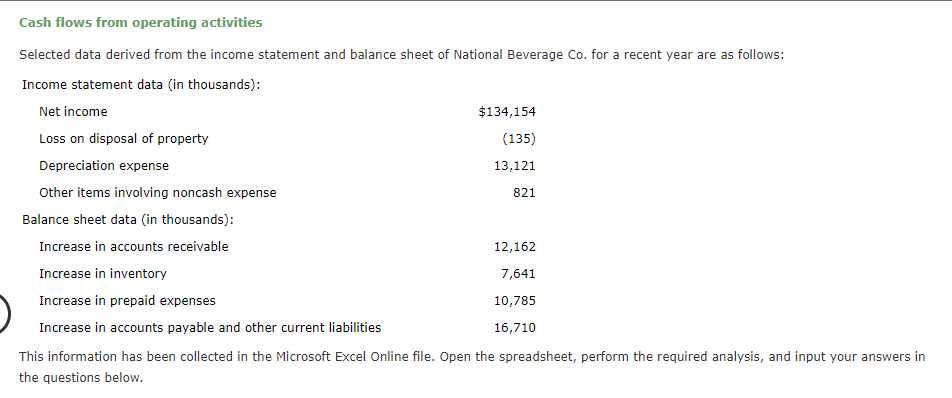Click the 'Selected data derived from the income statement' sentence

[x=402, y=55]
